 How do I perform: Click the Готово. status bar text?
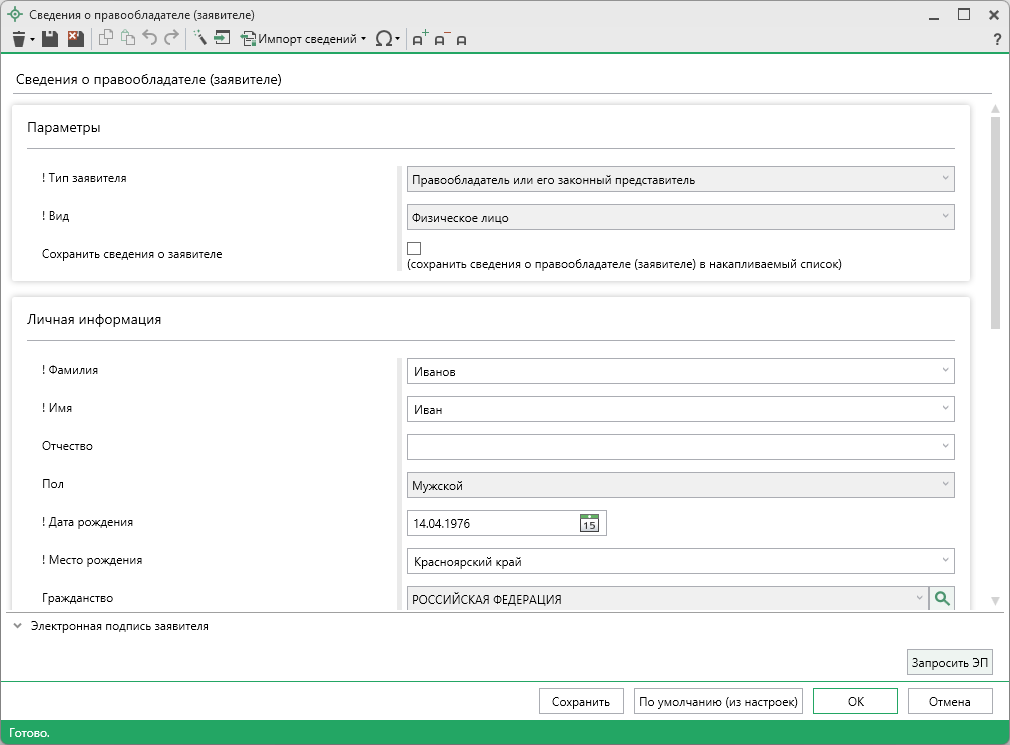tap(29, 733)
